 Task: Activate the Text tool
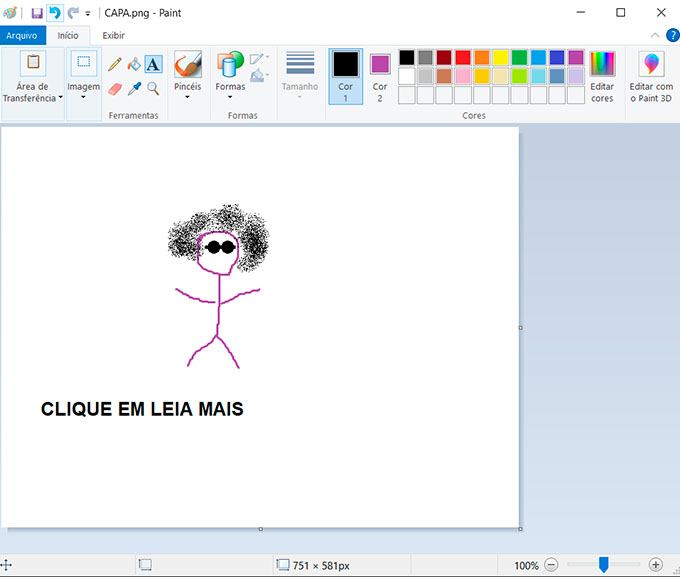click(x=153, y=64)
